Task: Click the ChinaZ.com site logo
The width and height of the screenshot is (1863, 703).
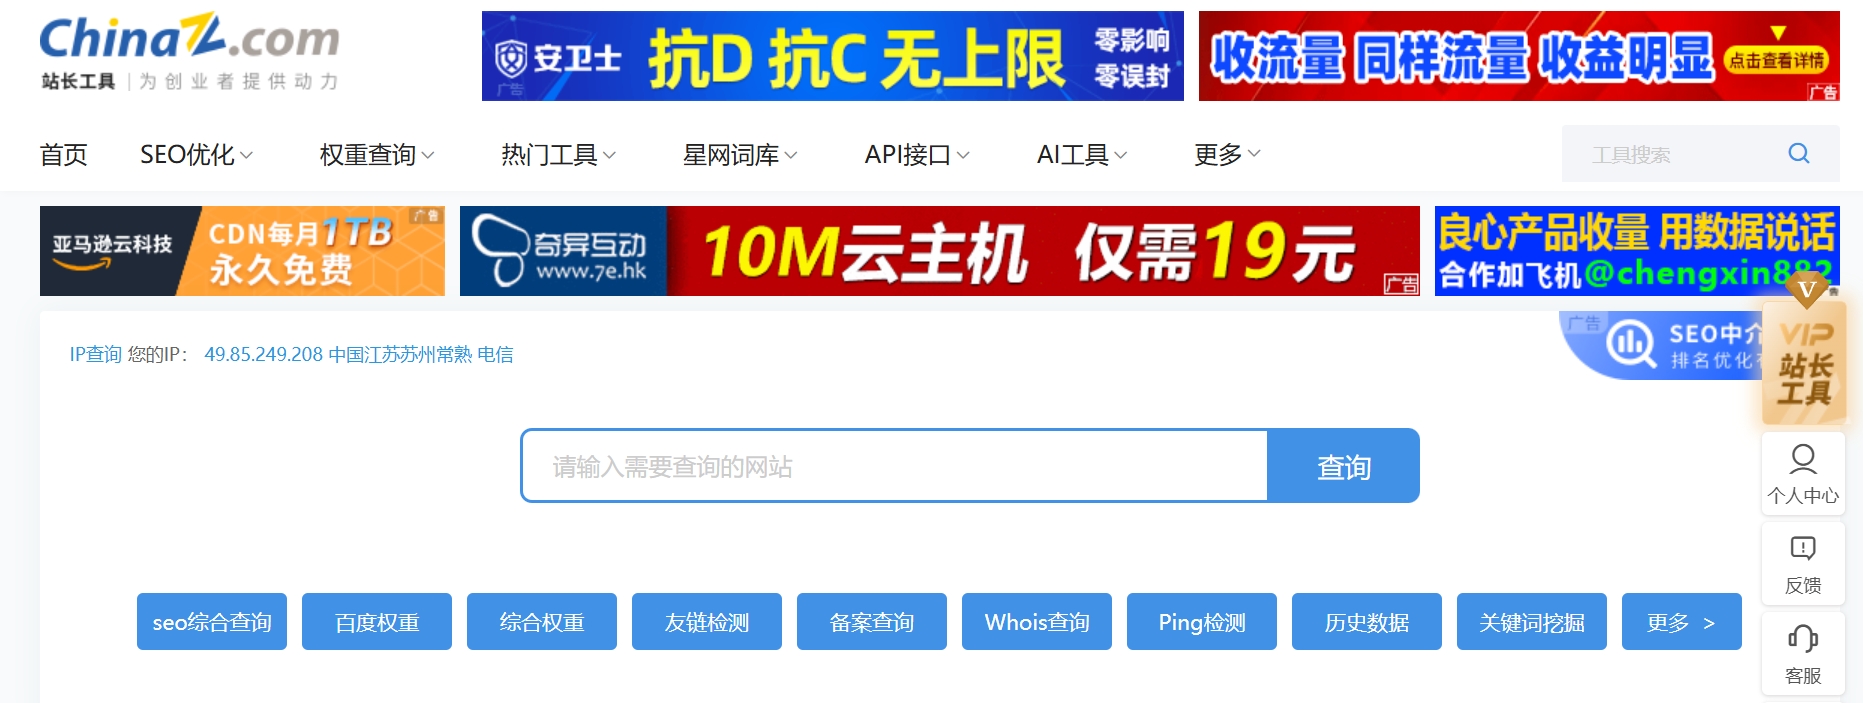Action: point(189,52)
